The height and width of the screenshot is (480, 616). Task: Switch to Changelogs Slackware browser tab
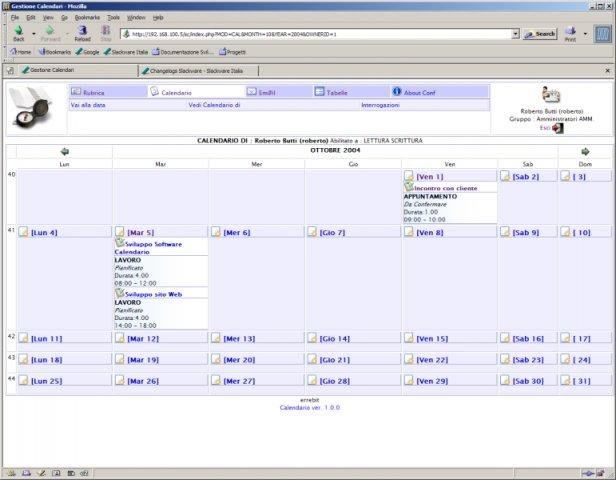coord(198,71)
